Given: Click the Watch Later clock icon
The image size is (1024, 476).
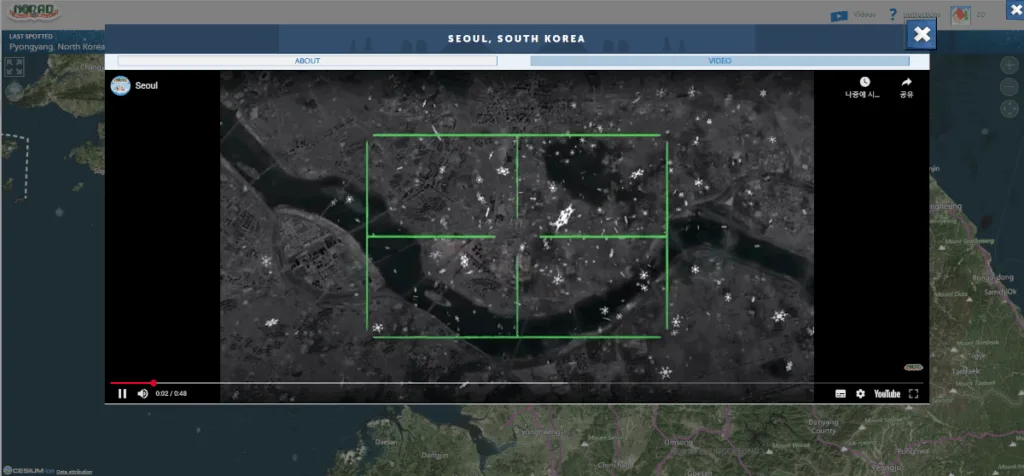Looking at the screenshot, I should click(864, 83).
